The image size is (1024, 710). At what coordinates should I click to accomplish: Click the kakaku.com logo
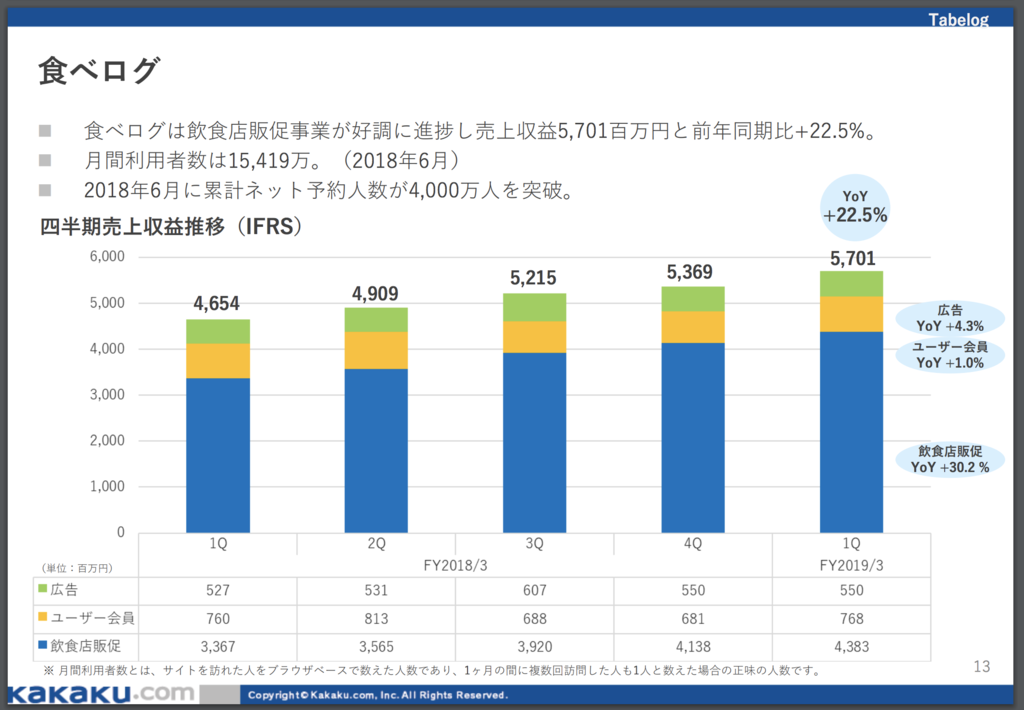tap(102, 694)
